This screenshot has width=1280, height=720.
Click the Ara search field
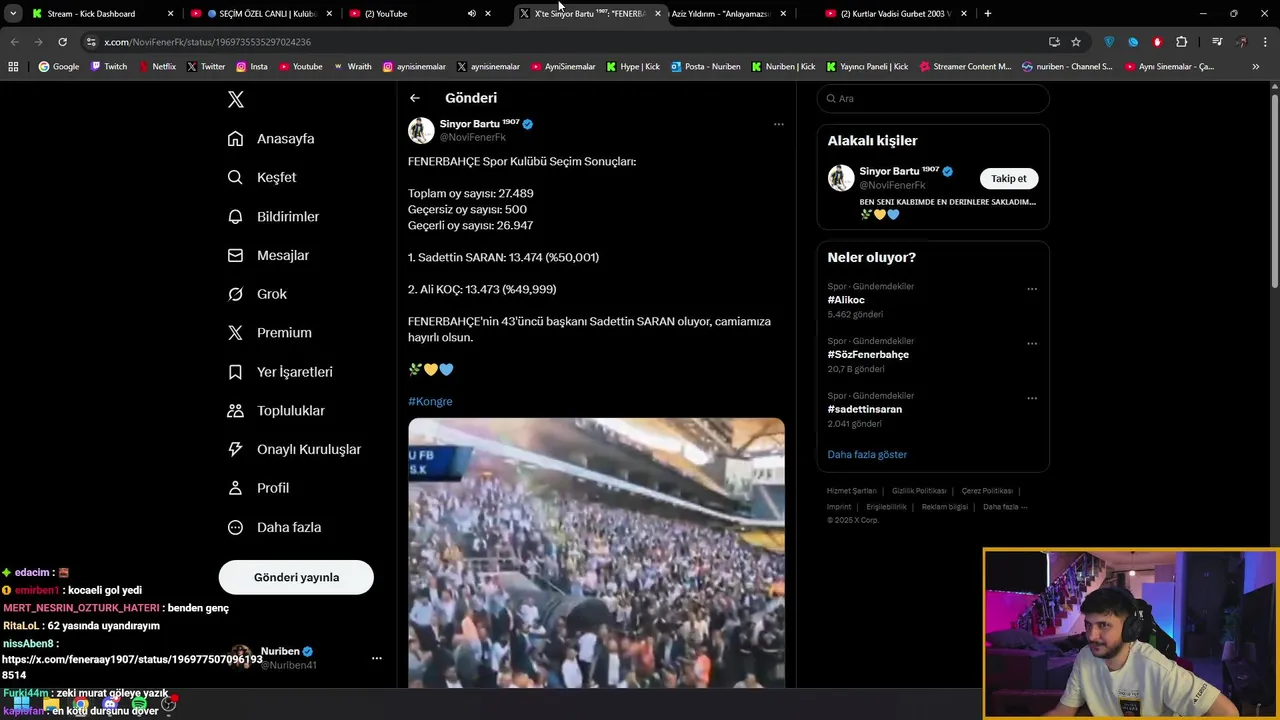tap(933, 99)
